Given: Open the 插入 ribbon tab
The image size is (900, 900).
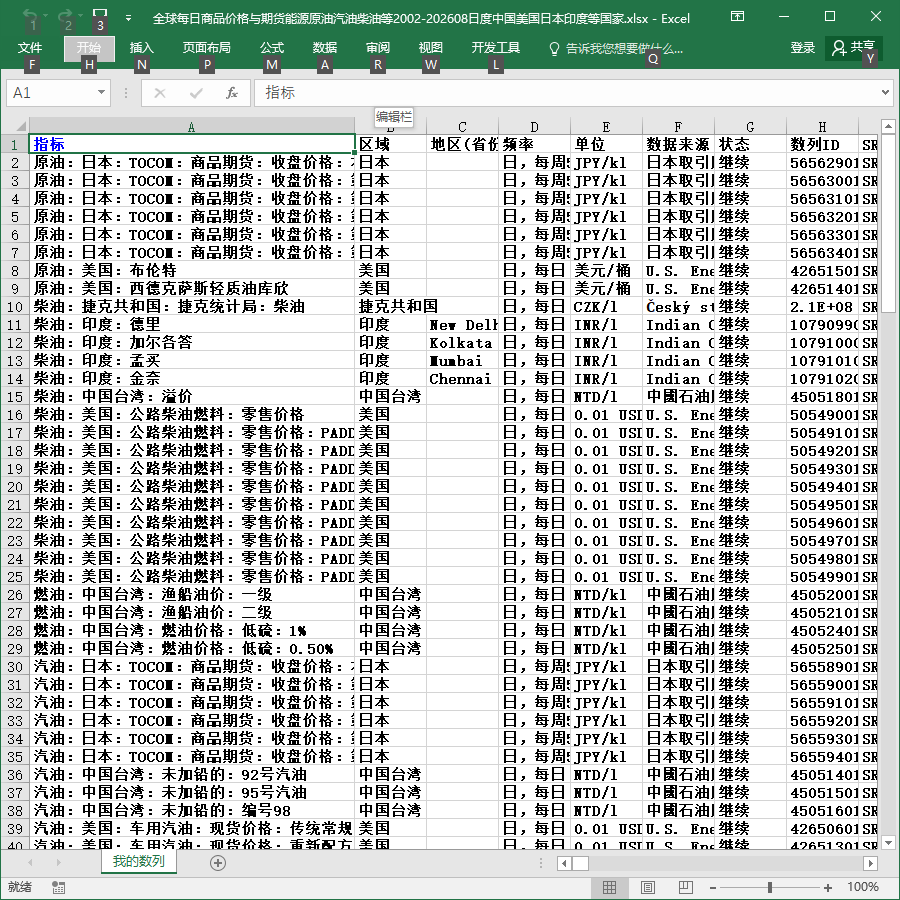Looking at the screenshot, I should [141, 48].
